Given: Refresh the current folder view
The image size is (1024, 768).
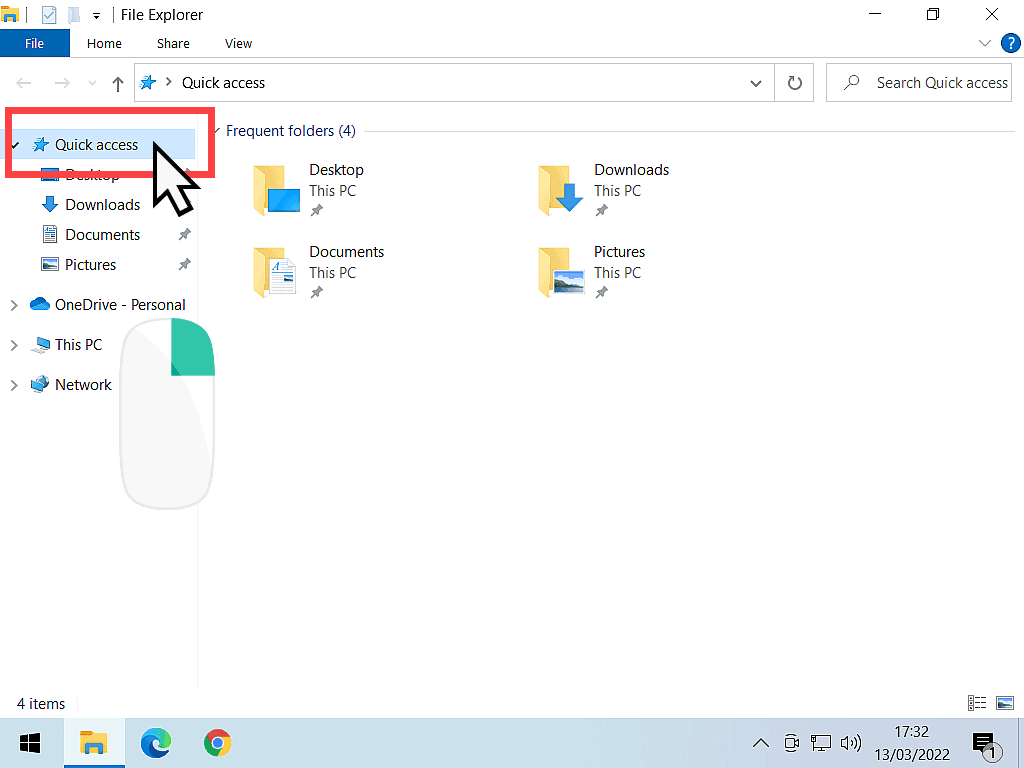Looking at the screenshot, I should [x=794, y=82].
